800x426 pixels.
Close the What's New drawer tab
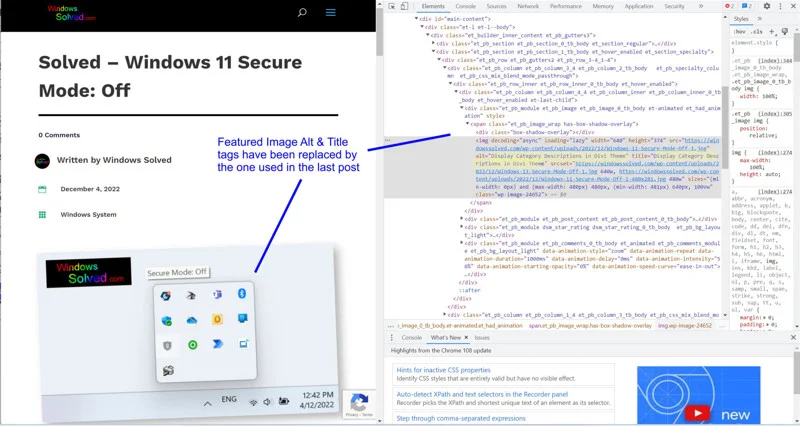click(x=466, y=338)
